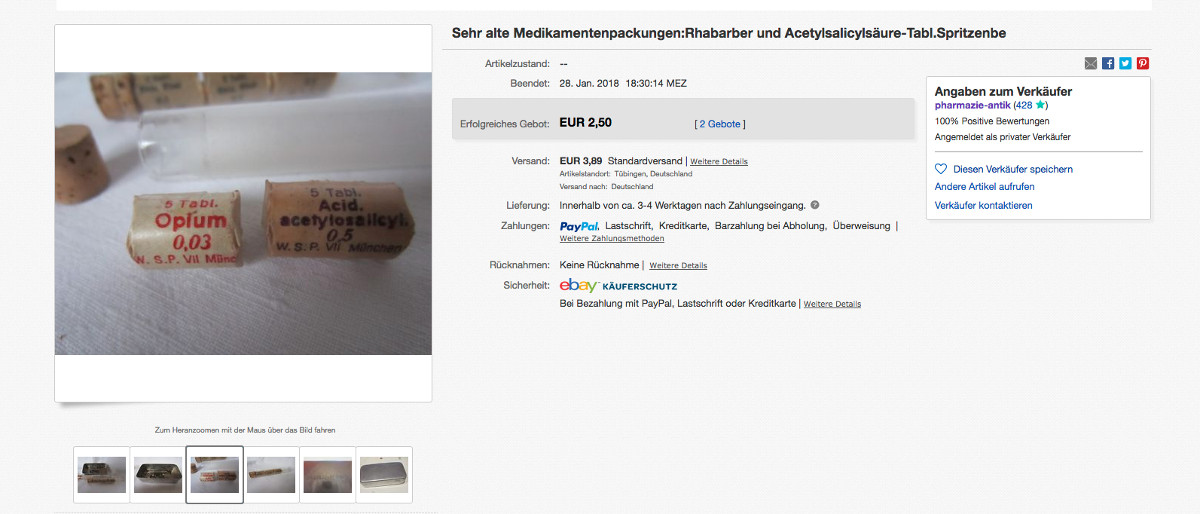Click 'Verkäufer kontaktieren' link

(x=983, y=205)
